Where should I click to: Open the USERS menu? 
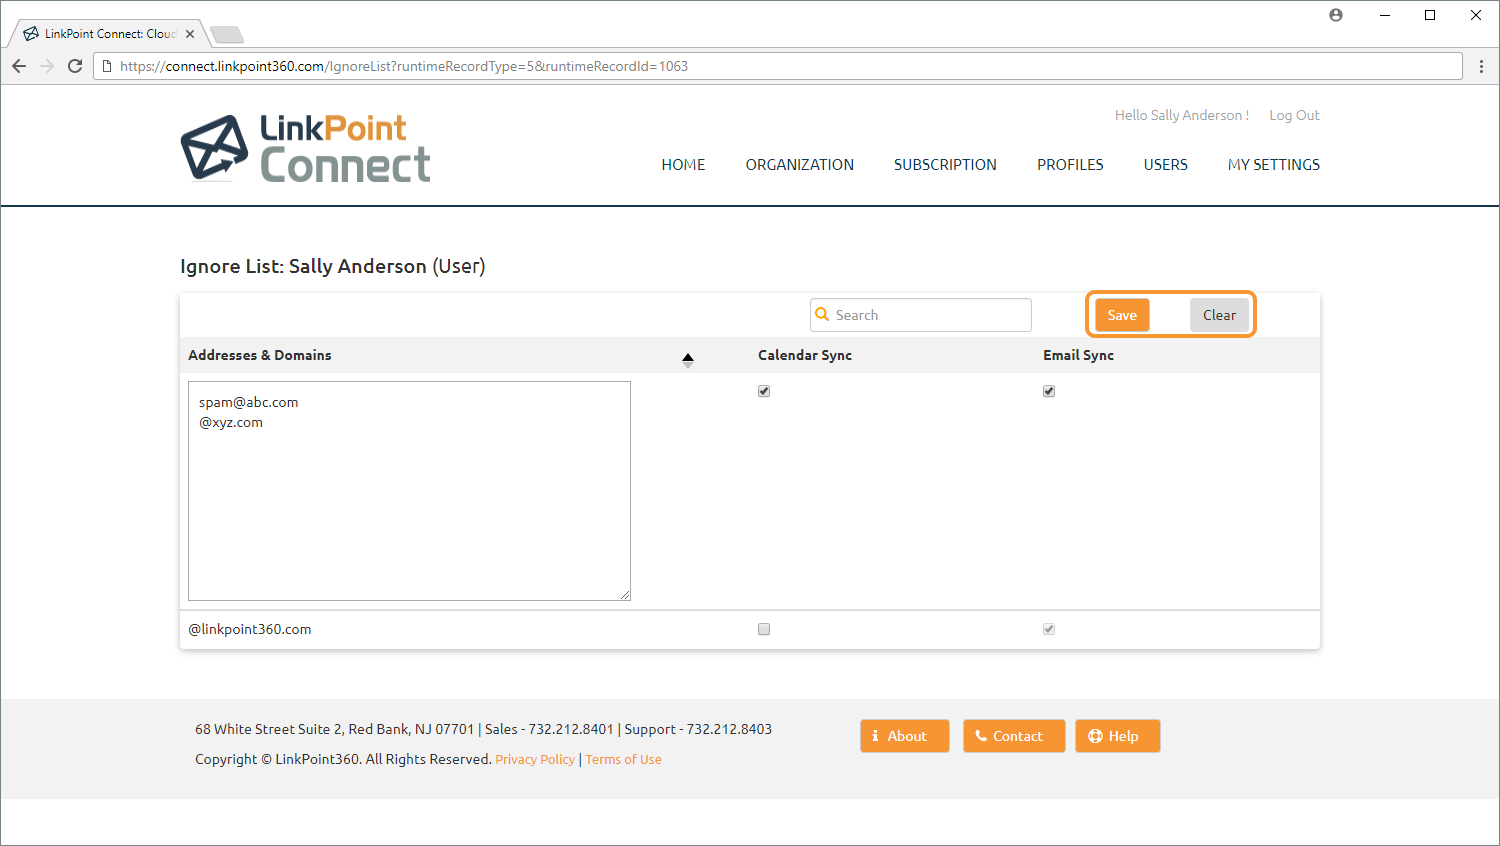pos(1166,165)
